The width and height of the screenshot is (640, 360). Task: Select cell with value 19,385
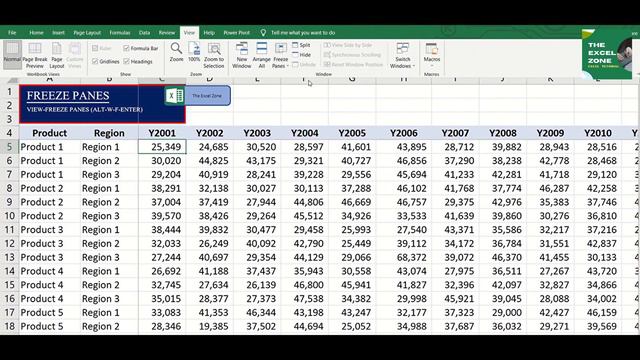pos(209,327)
